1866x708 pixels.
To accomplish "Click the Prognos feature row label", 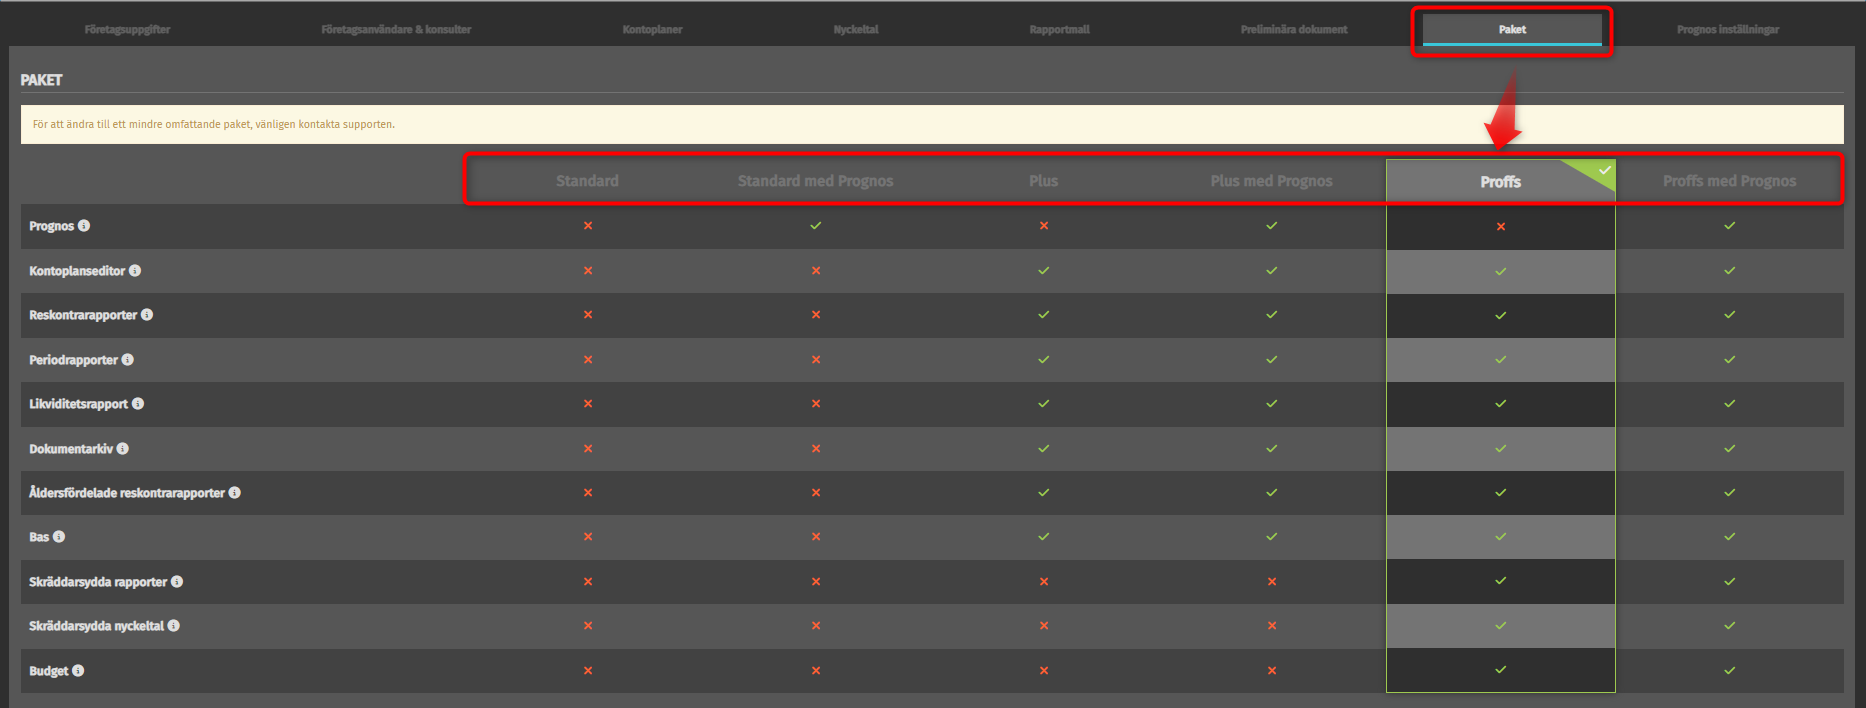I will point(52,226).
